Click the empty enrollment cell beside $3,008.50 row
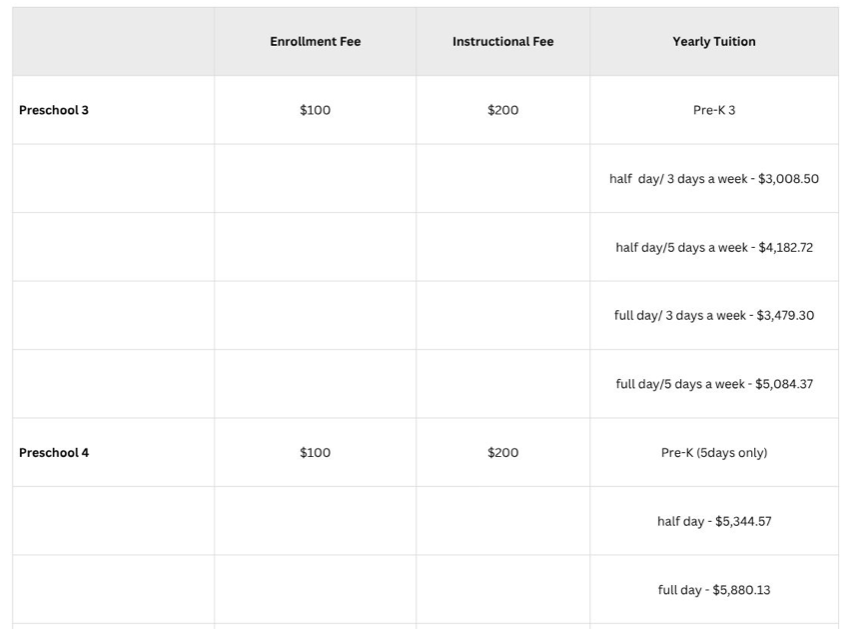 (x=315, y=179)
